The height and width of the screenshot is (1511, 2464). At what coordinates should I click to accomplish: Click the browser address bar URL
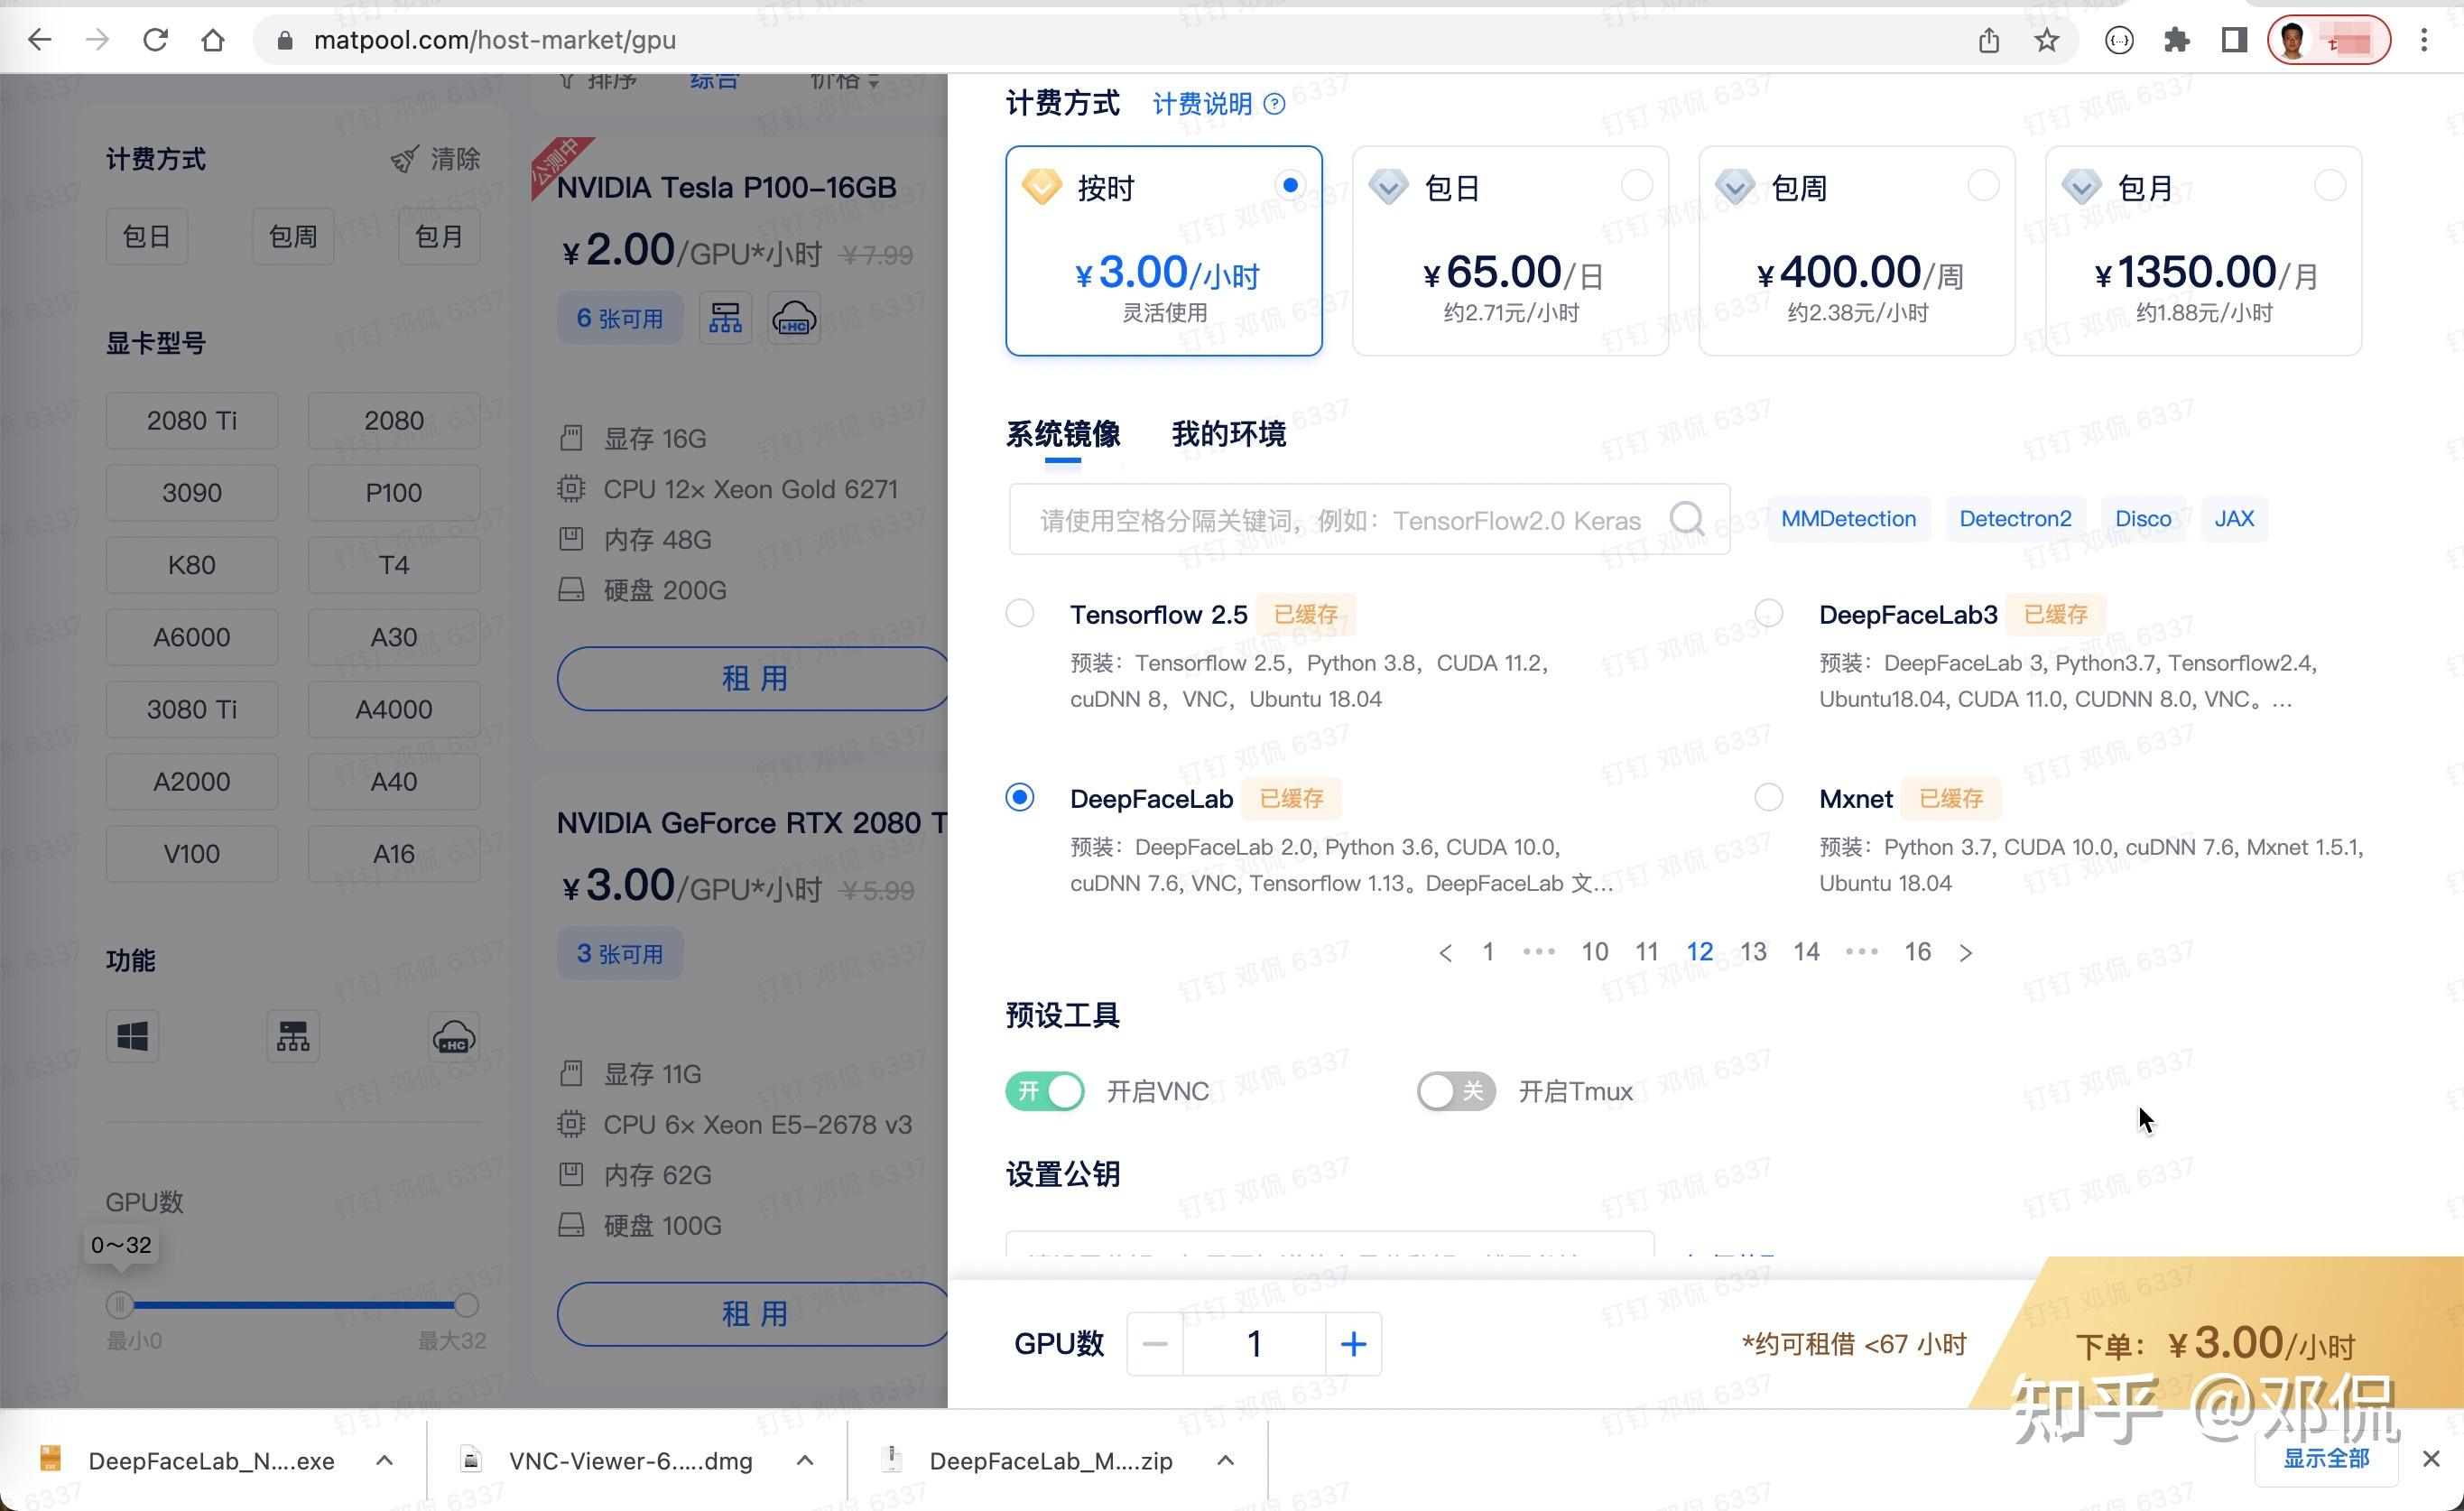coord(495,40)
